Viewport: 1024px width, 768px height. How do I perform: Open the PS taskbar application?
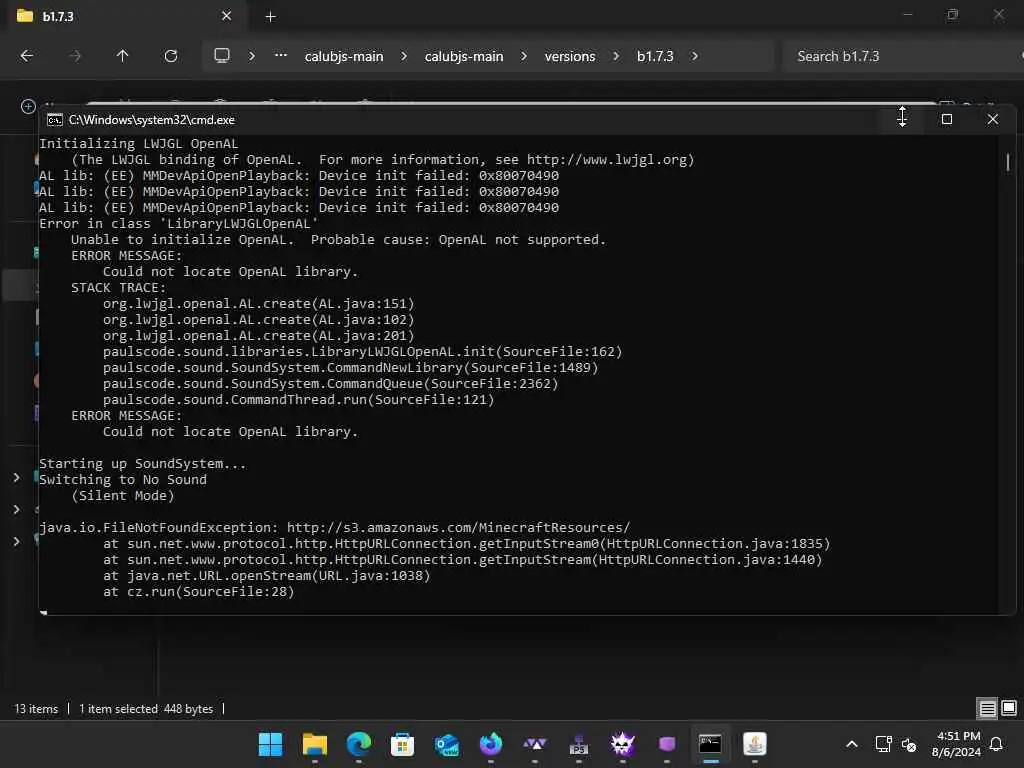point(579,744)
